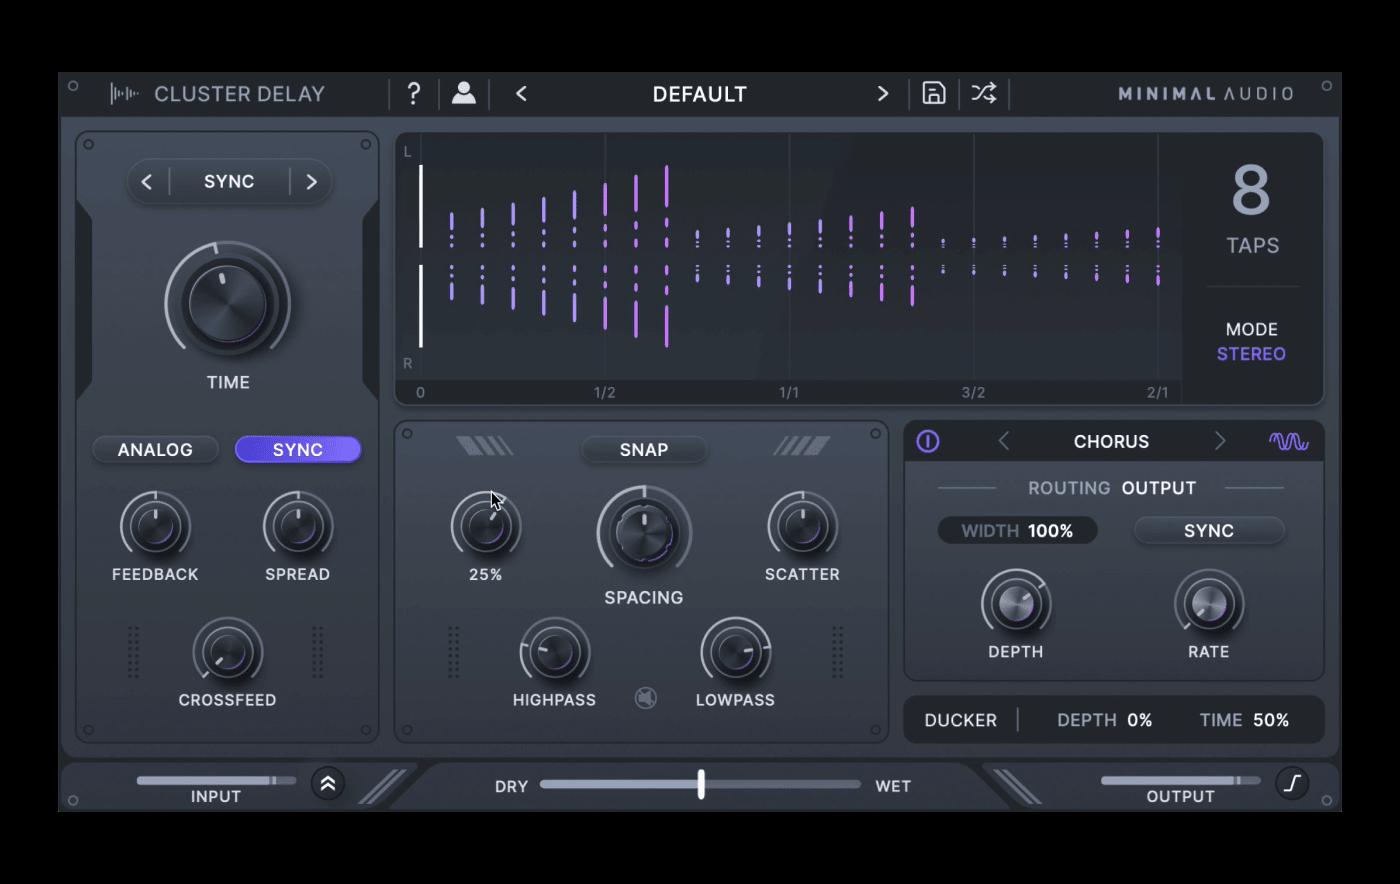Click the CHORUS effect name
The image size is (1400, 884).
coord(1111,441)
